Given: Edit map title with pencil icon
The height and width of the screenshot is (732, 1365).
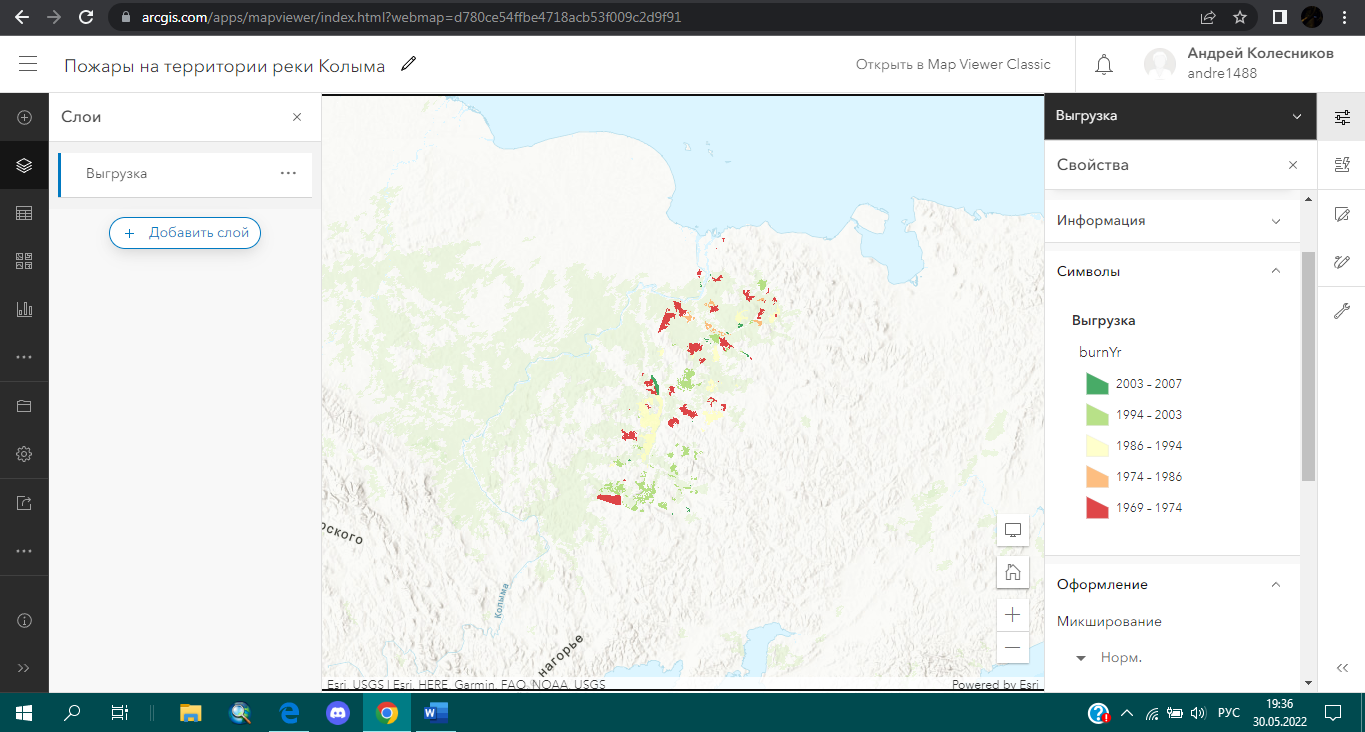Looking at the screenshot, I should [408, 65].
